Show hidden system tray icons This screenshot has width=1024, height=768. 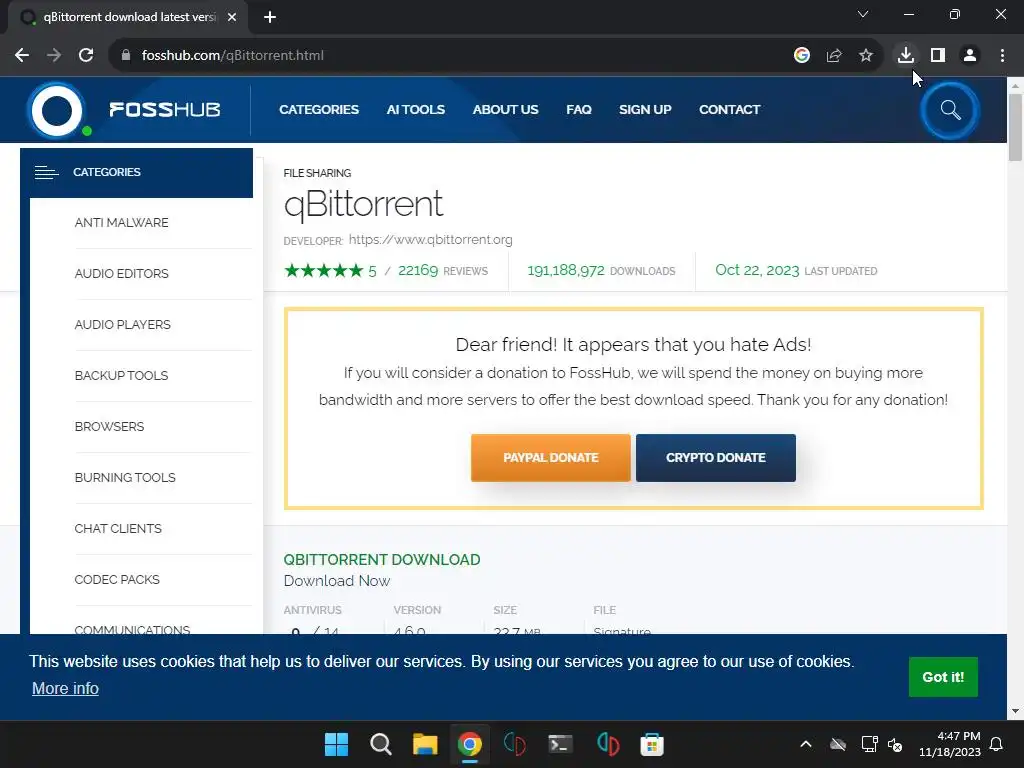806,744
